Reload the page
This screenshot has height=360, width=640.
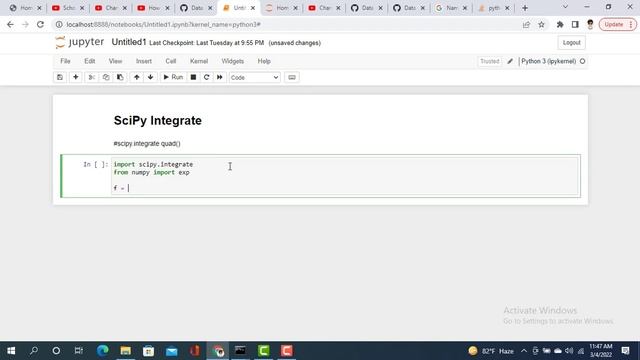click(x=40, y=24)
